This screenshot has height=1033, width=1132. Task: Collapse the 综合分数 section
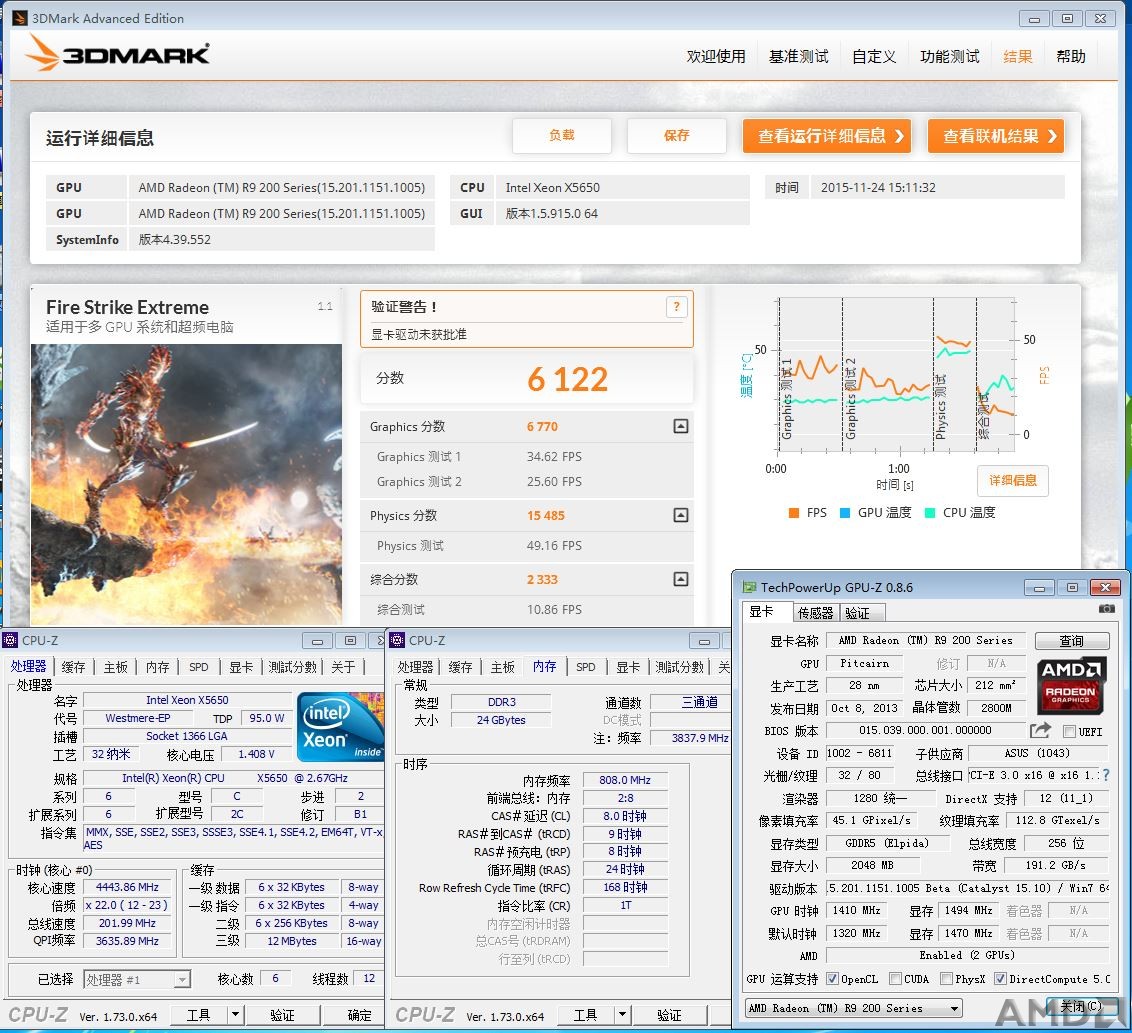(681, 579)
